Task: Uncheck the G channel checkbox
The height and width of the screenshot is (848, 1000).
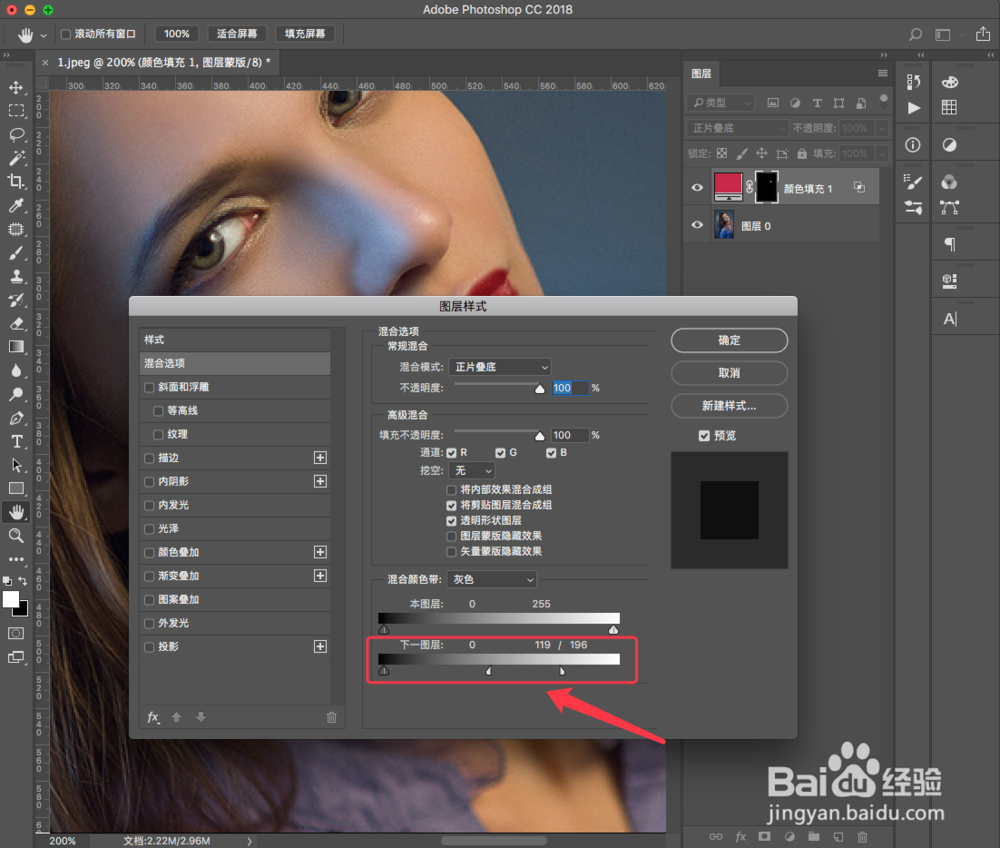Action: 500,451
